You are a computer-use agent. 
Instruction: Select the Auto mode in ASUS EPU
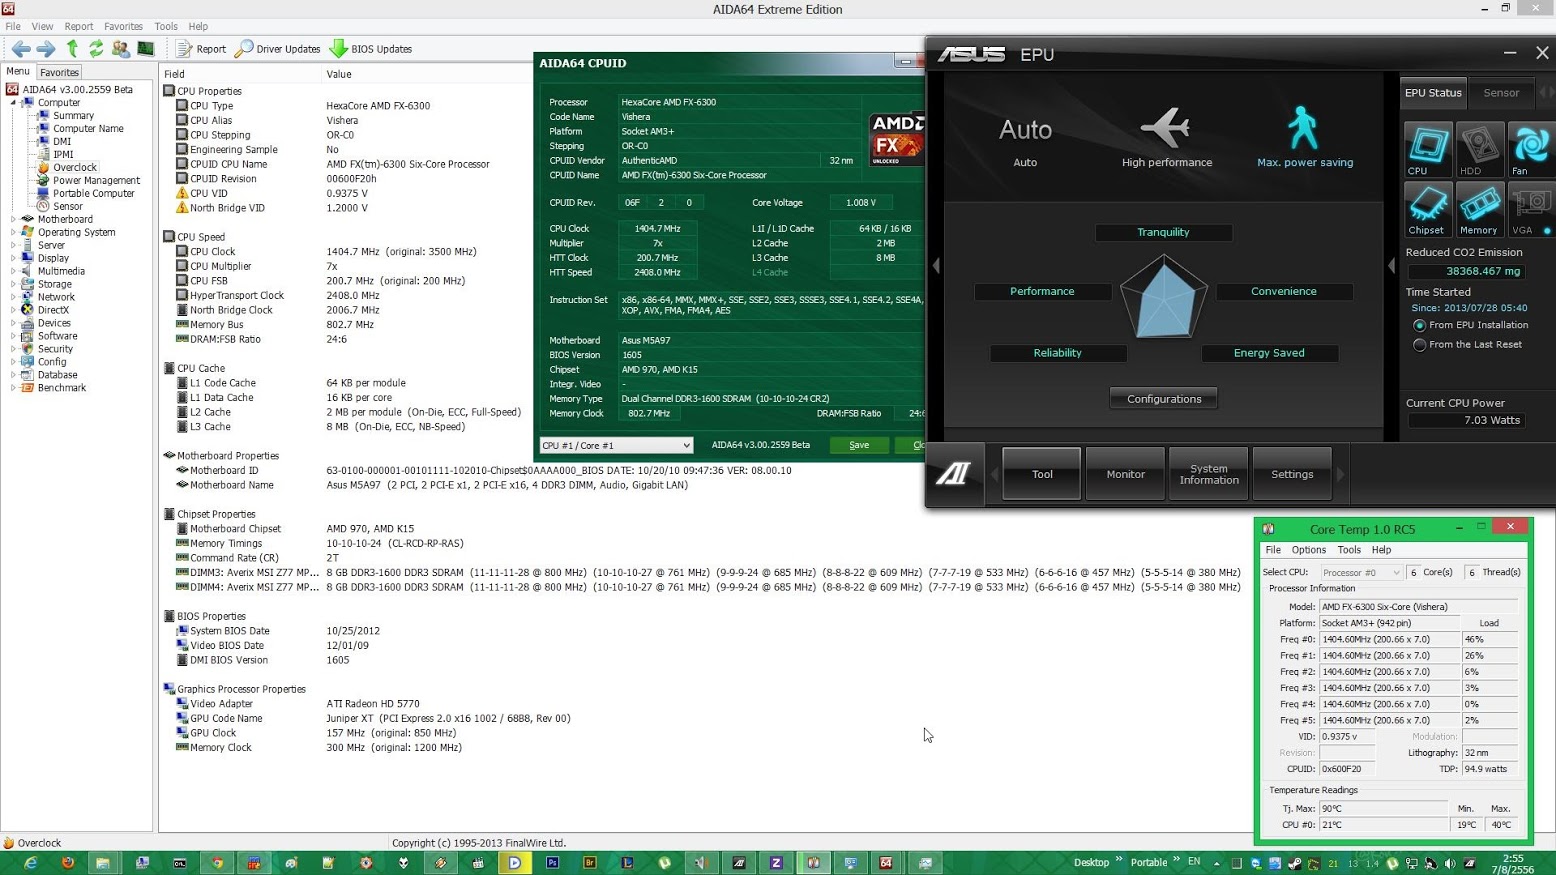pyautogui.click(x=1025, y=141)
